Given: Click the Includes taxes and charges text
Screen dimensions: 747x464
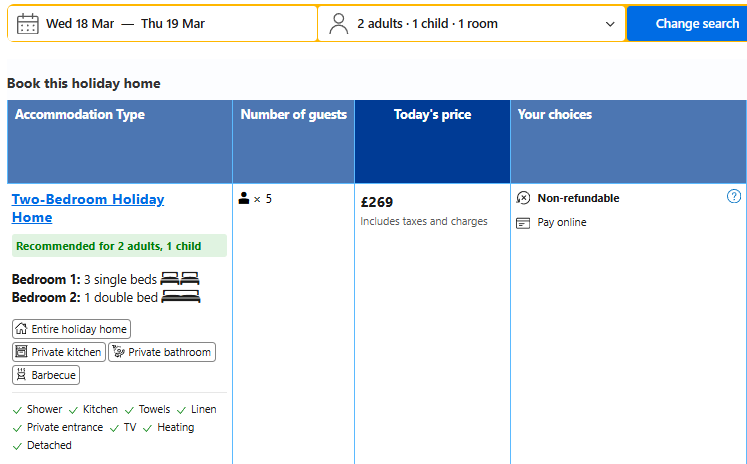Looking at the screenshot, I should tap(424, 222).
